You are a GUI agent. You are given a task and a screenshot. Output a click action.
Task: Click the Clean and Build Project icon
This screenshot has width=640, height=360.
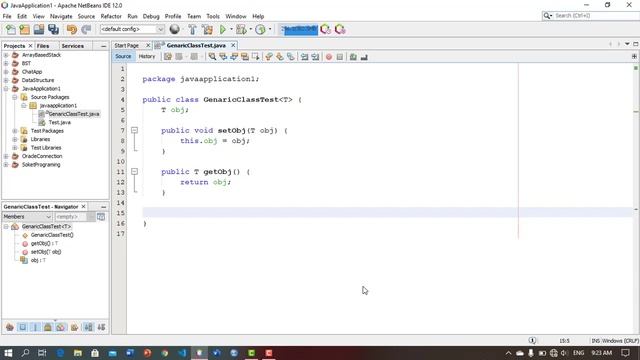click(207, 29)
